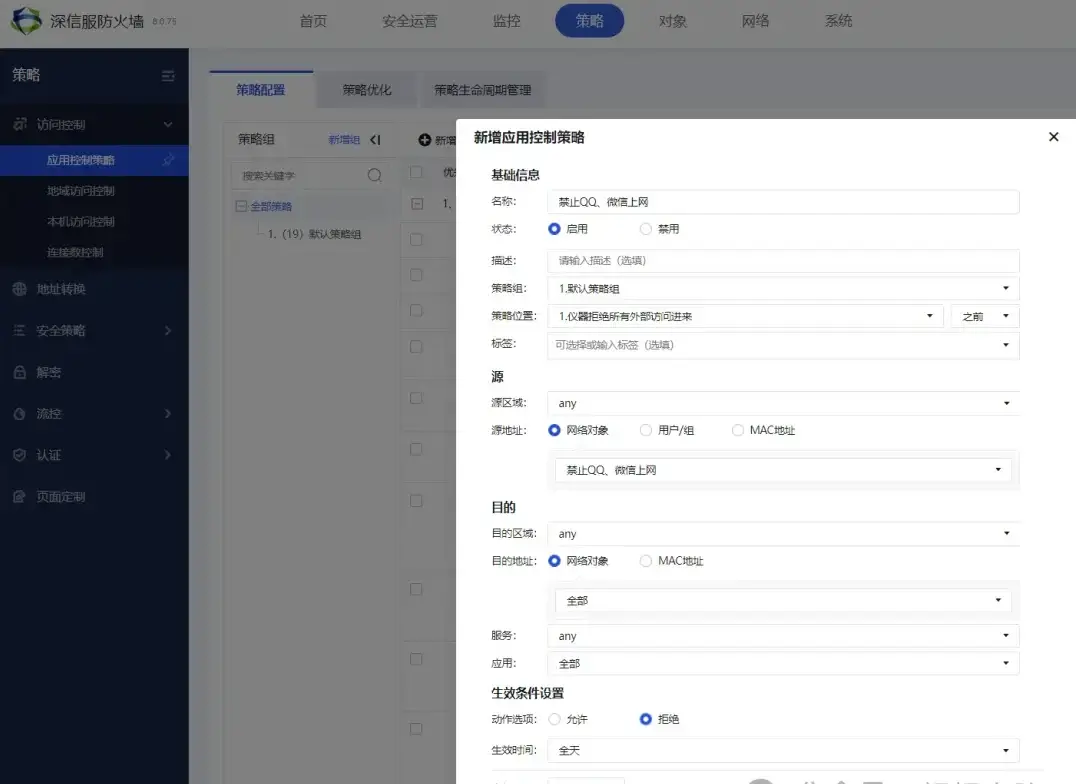1076x784 pixels.
Task: Click the search magnifier icon in 策略组
Action: click(374, 175)
